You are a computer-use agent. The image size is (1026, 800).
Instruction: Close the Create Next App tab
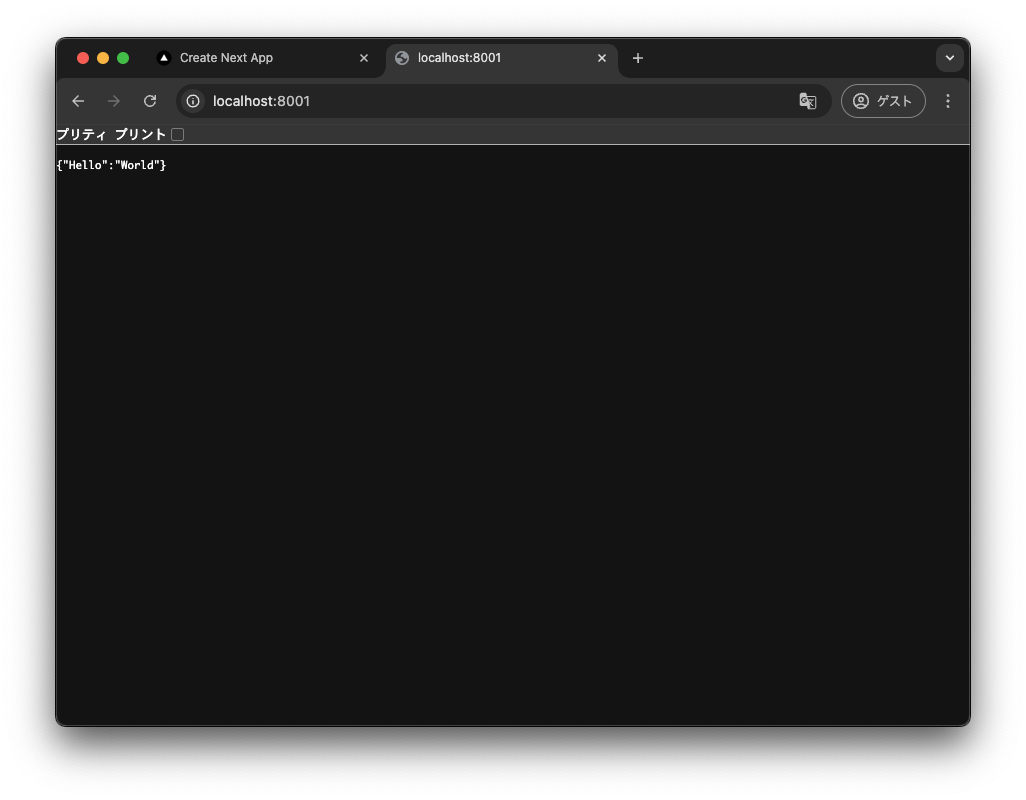click(364, 58)
